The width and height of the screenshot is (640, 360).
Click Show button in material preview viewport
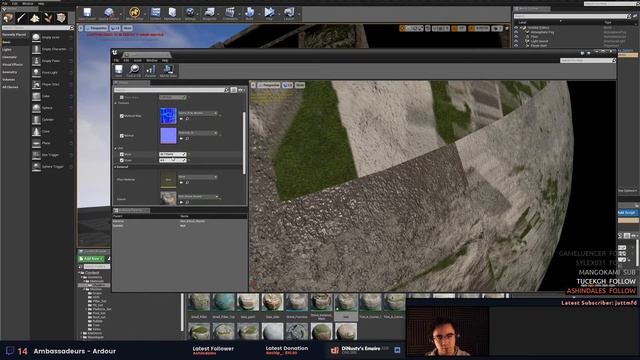[x=300, y=85]
